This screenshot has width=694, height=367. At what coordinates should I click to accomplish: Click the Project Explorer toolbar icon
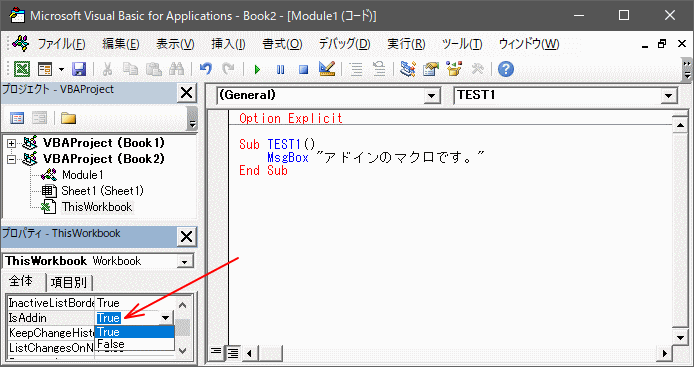tap(408, 69)
